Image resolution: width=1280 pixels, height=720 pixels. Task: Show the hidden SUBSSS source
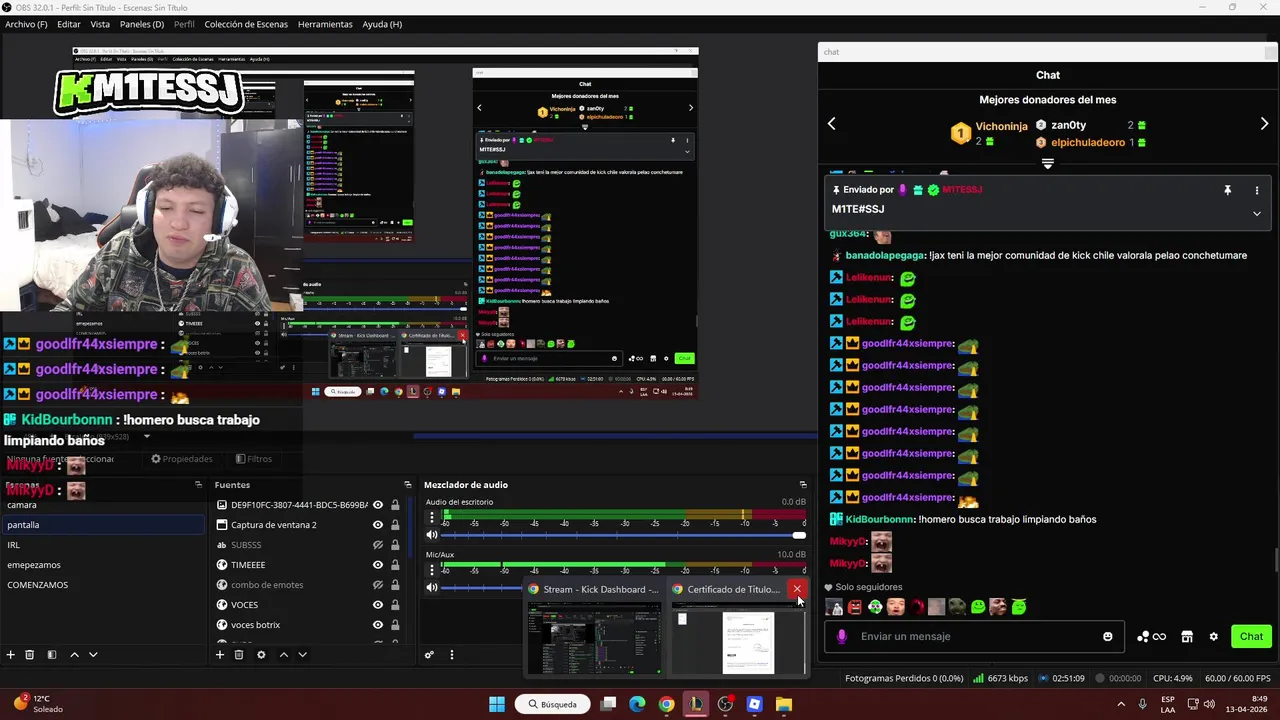[x=378, y=545]
